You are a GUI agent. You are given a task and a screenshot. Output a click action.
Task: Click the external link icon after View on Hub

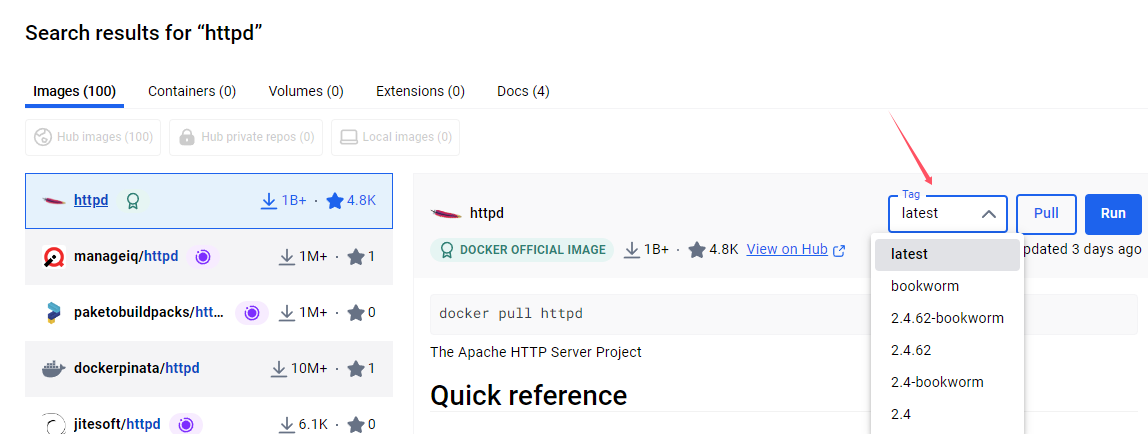coord(839,250)
